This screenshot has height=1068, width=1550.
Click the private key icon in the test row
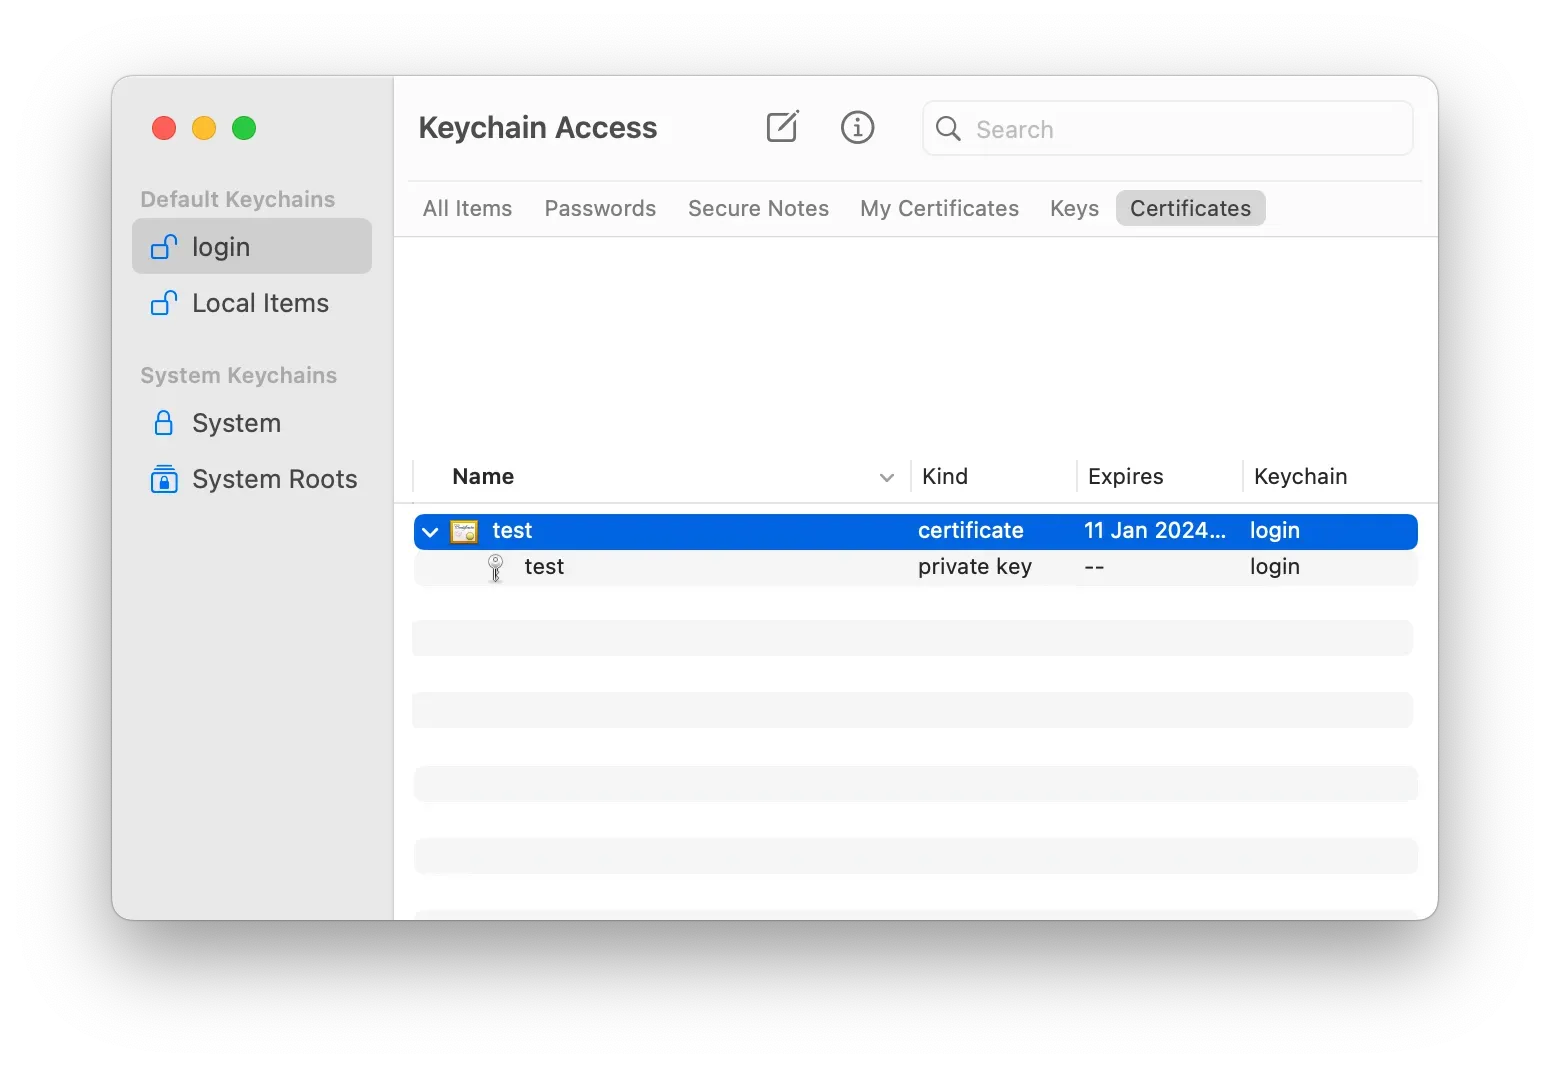(495, 567)
